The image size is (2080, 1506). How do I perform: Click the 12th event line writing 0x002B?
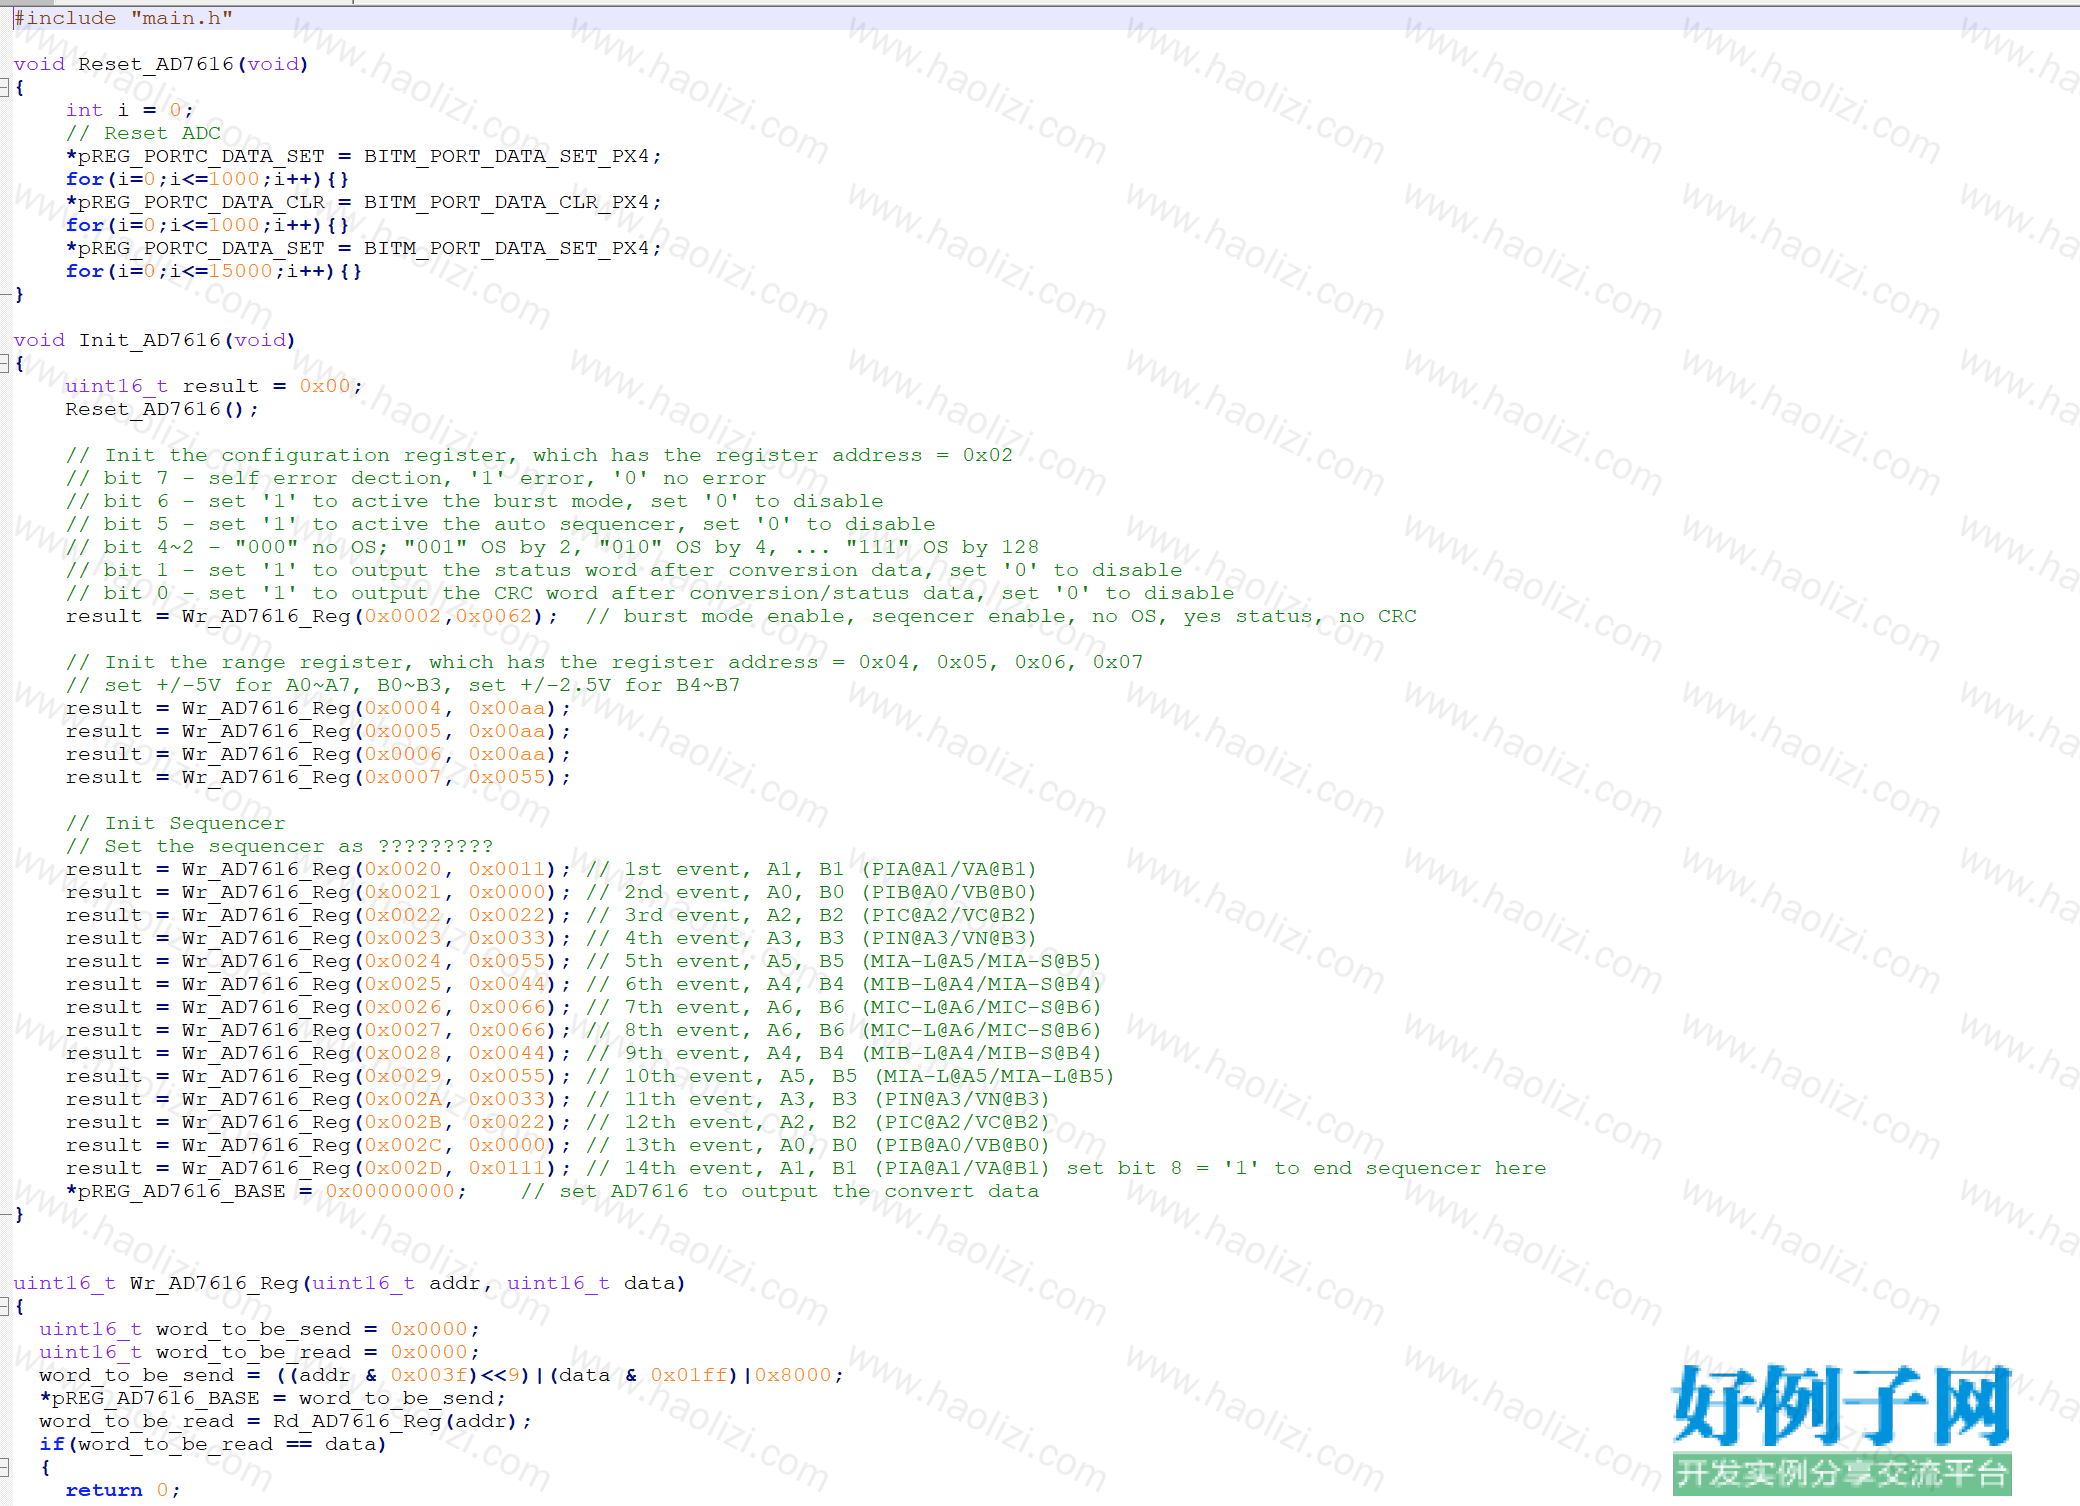(x=558, y=1122)
